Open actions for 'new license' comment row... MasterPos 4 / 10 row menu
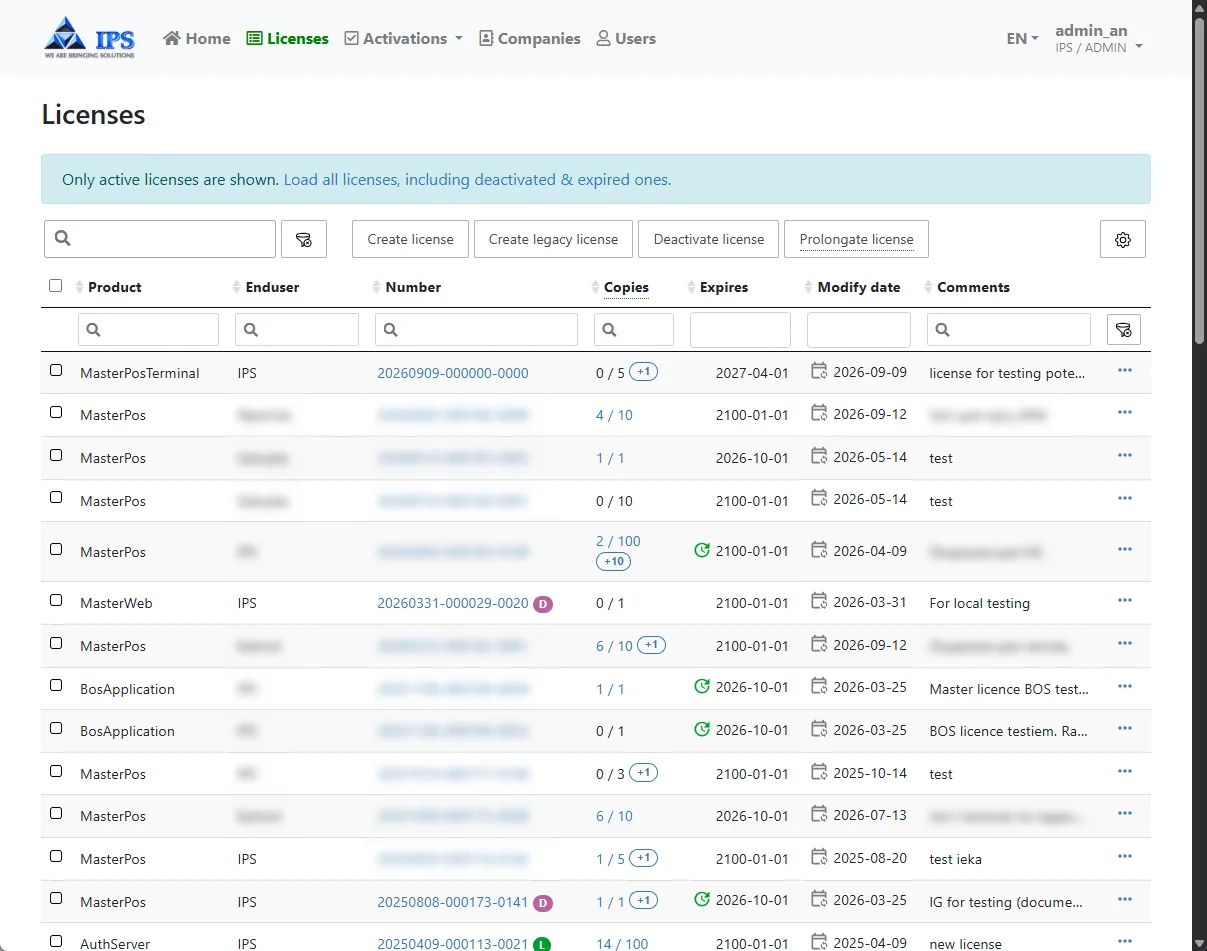 1124,413
